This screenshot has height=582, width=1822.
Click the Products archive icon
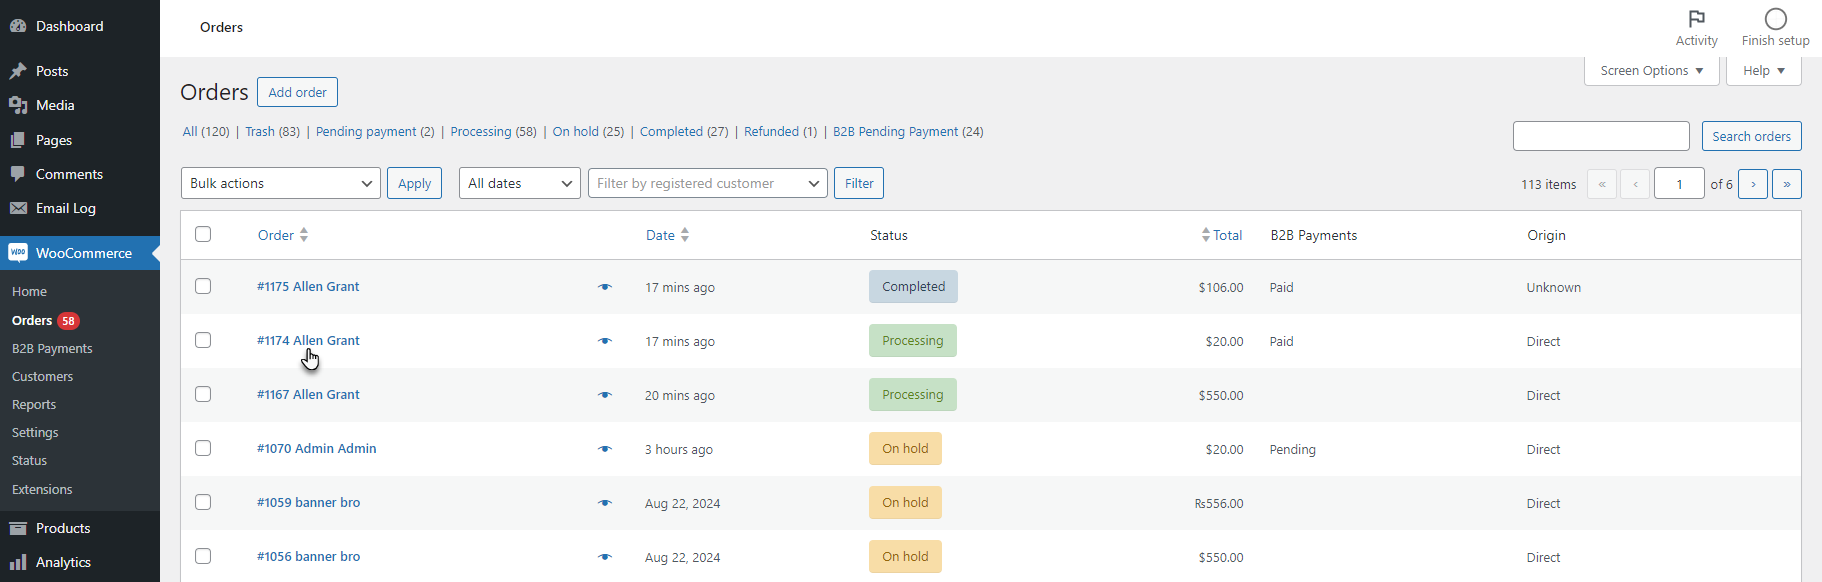[18, 528]
